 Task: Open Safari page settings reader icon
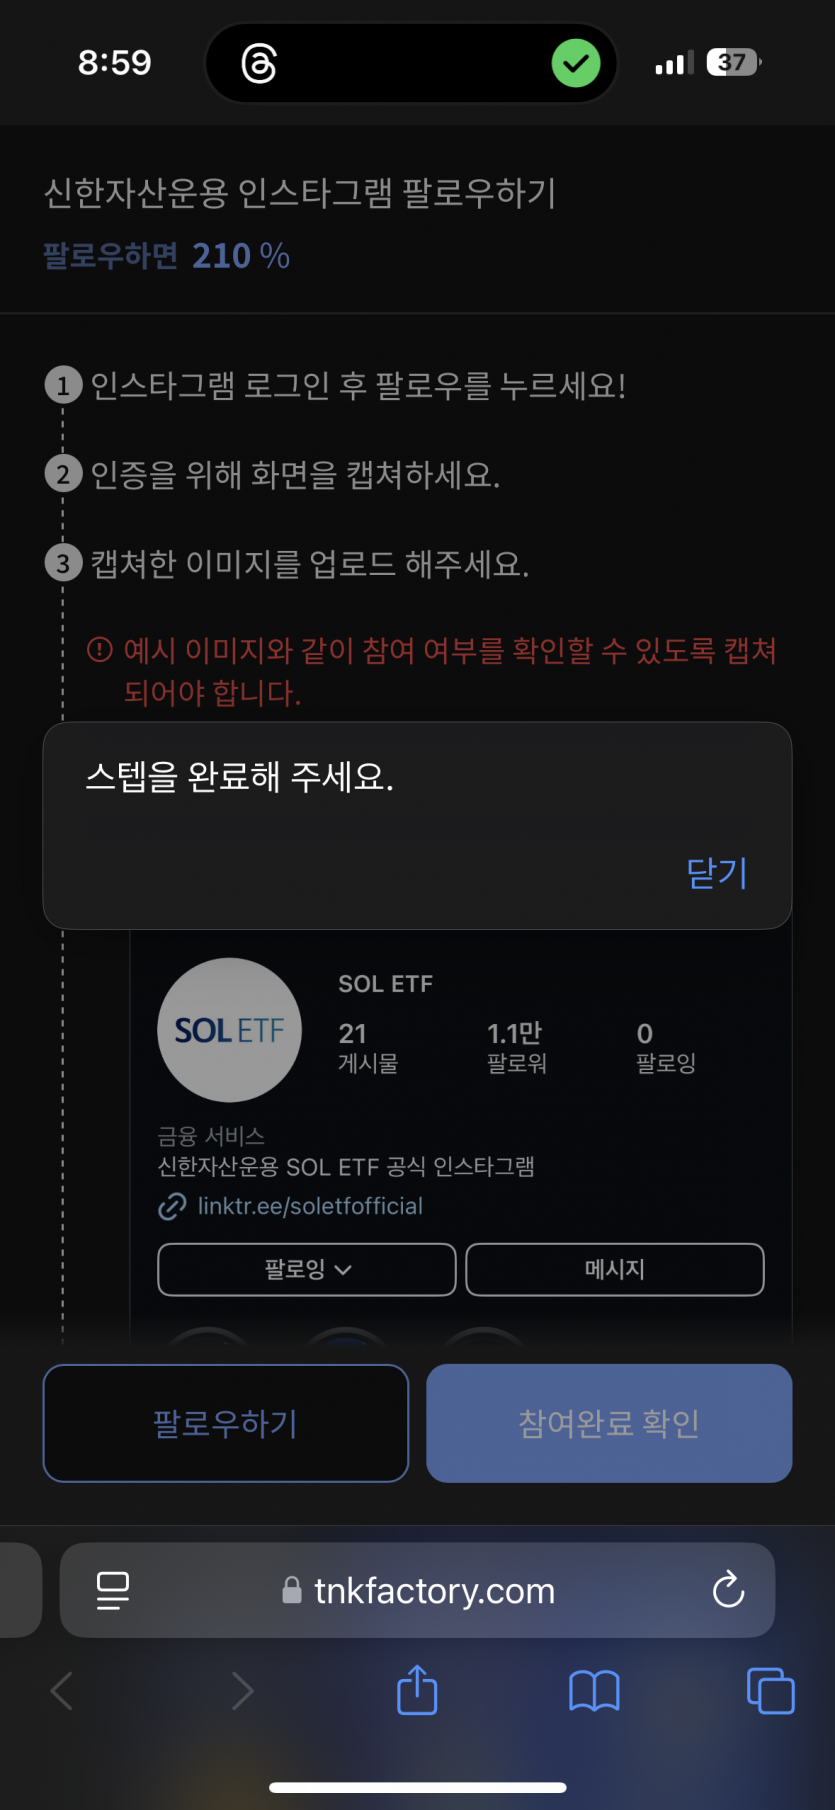(x=113, y=1590)
